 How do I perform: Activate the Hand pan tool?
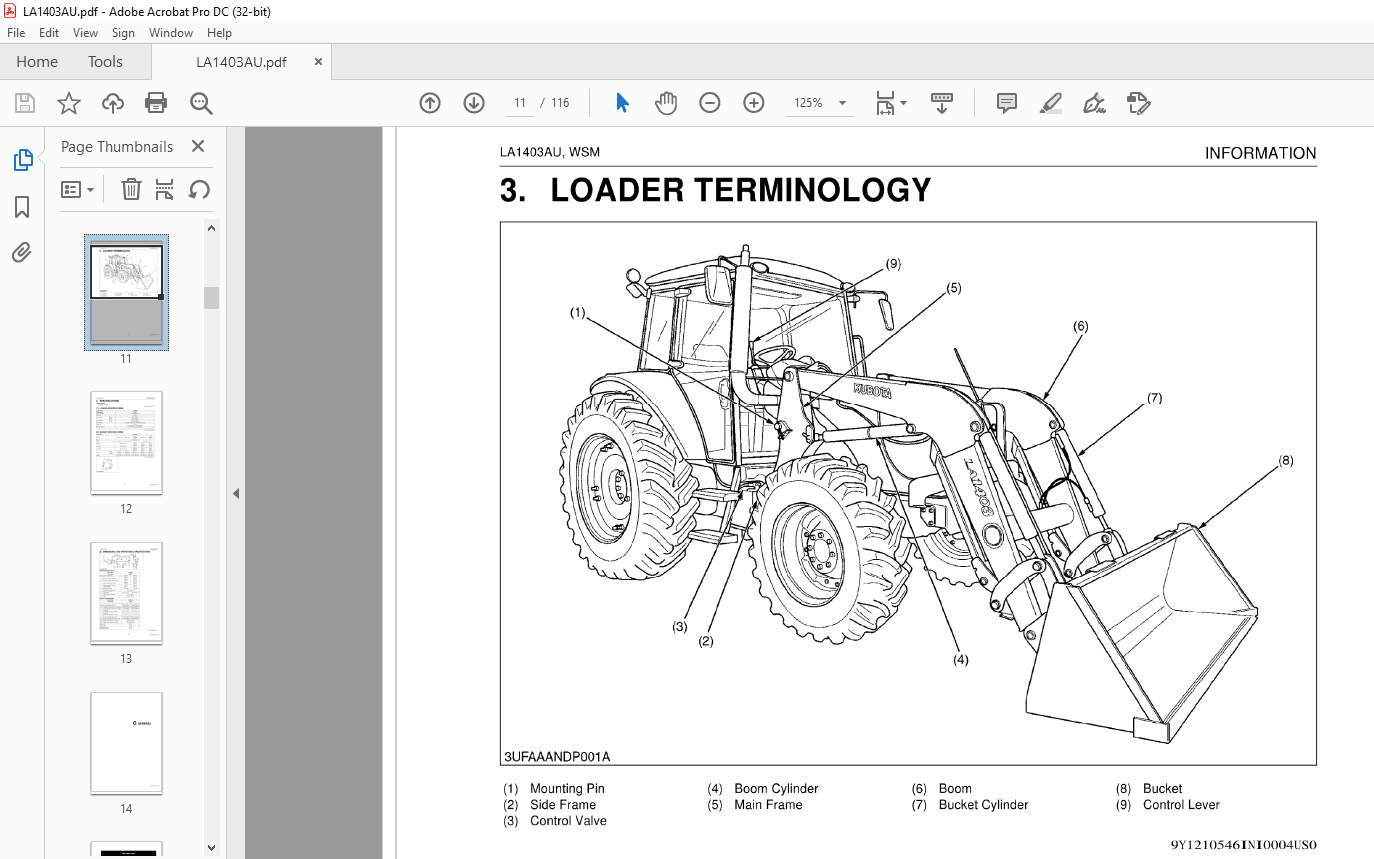[x=666, y=103]
